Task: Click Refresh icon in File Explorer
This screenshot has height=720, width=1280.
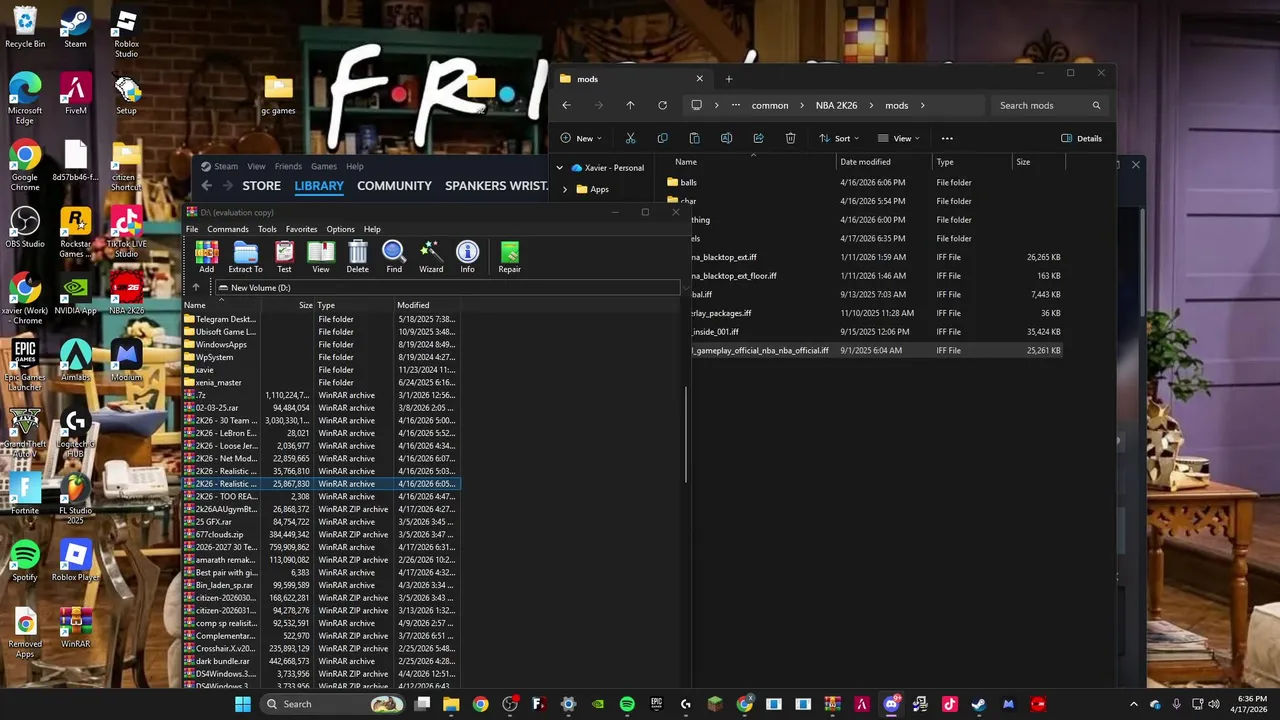Action: 662,105
